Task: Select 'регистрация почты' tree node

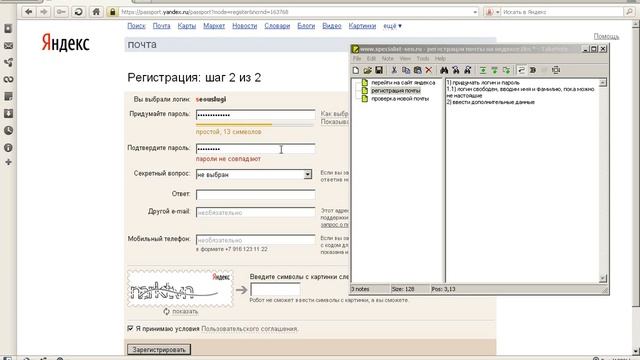Action: tap(396, 91)
